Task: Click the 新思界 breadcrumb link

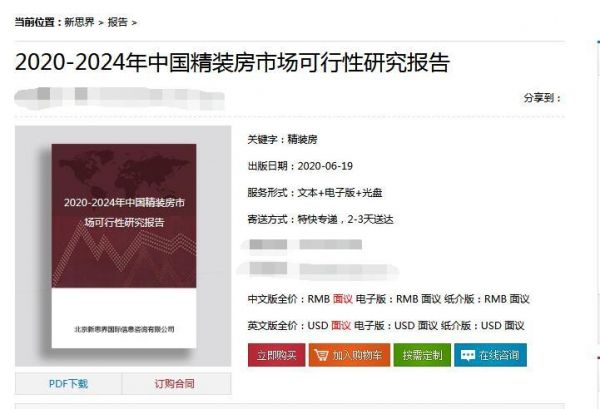Action: (79, 22)
